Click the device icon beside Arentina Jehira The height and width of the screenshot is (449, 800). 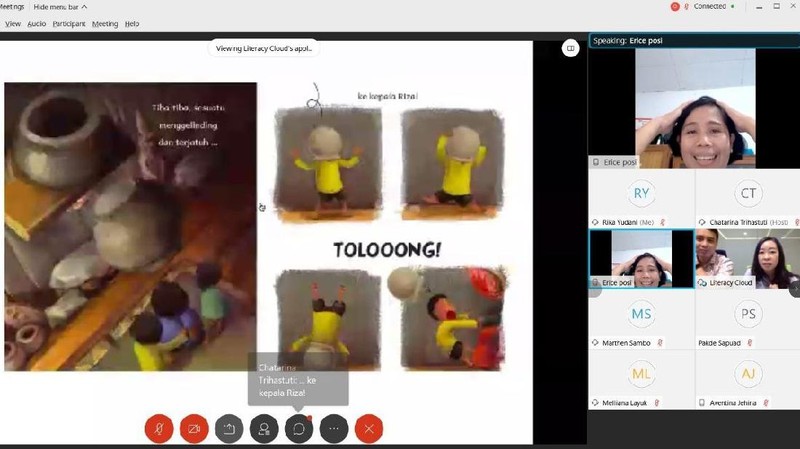[x=702, y=403]
